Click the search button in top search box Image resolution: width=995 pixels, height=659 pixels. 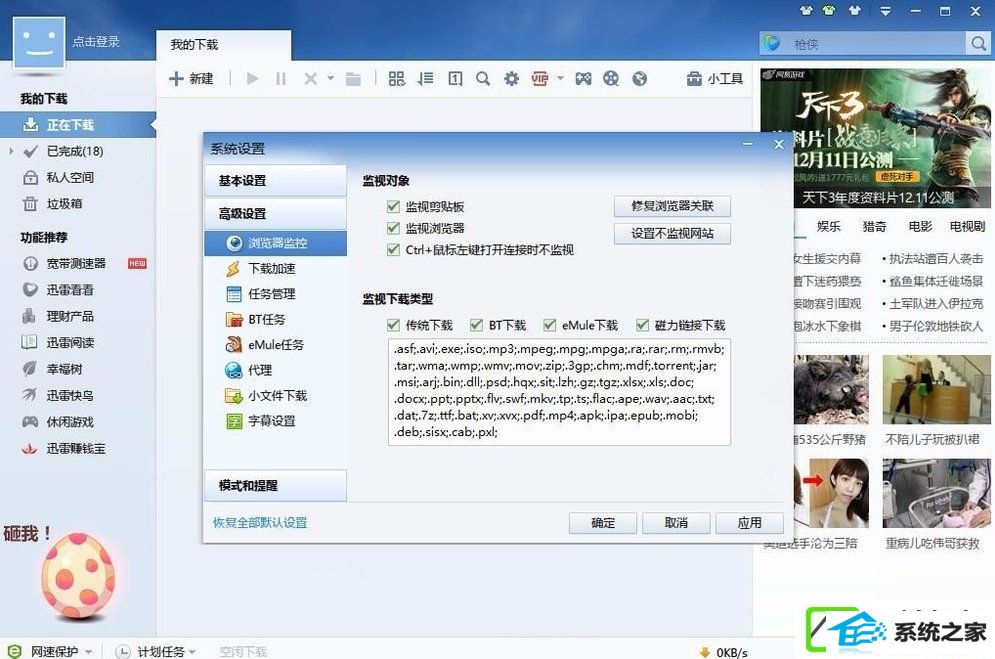tap(978, 43)
